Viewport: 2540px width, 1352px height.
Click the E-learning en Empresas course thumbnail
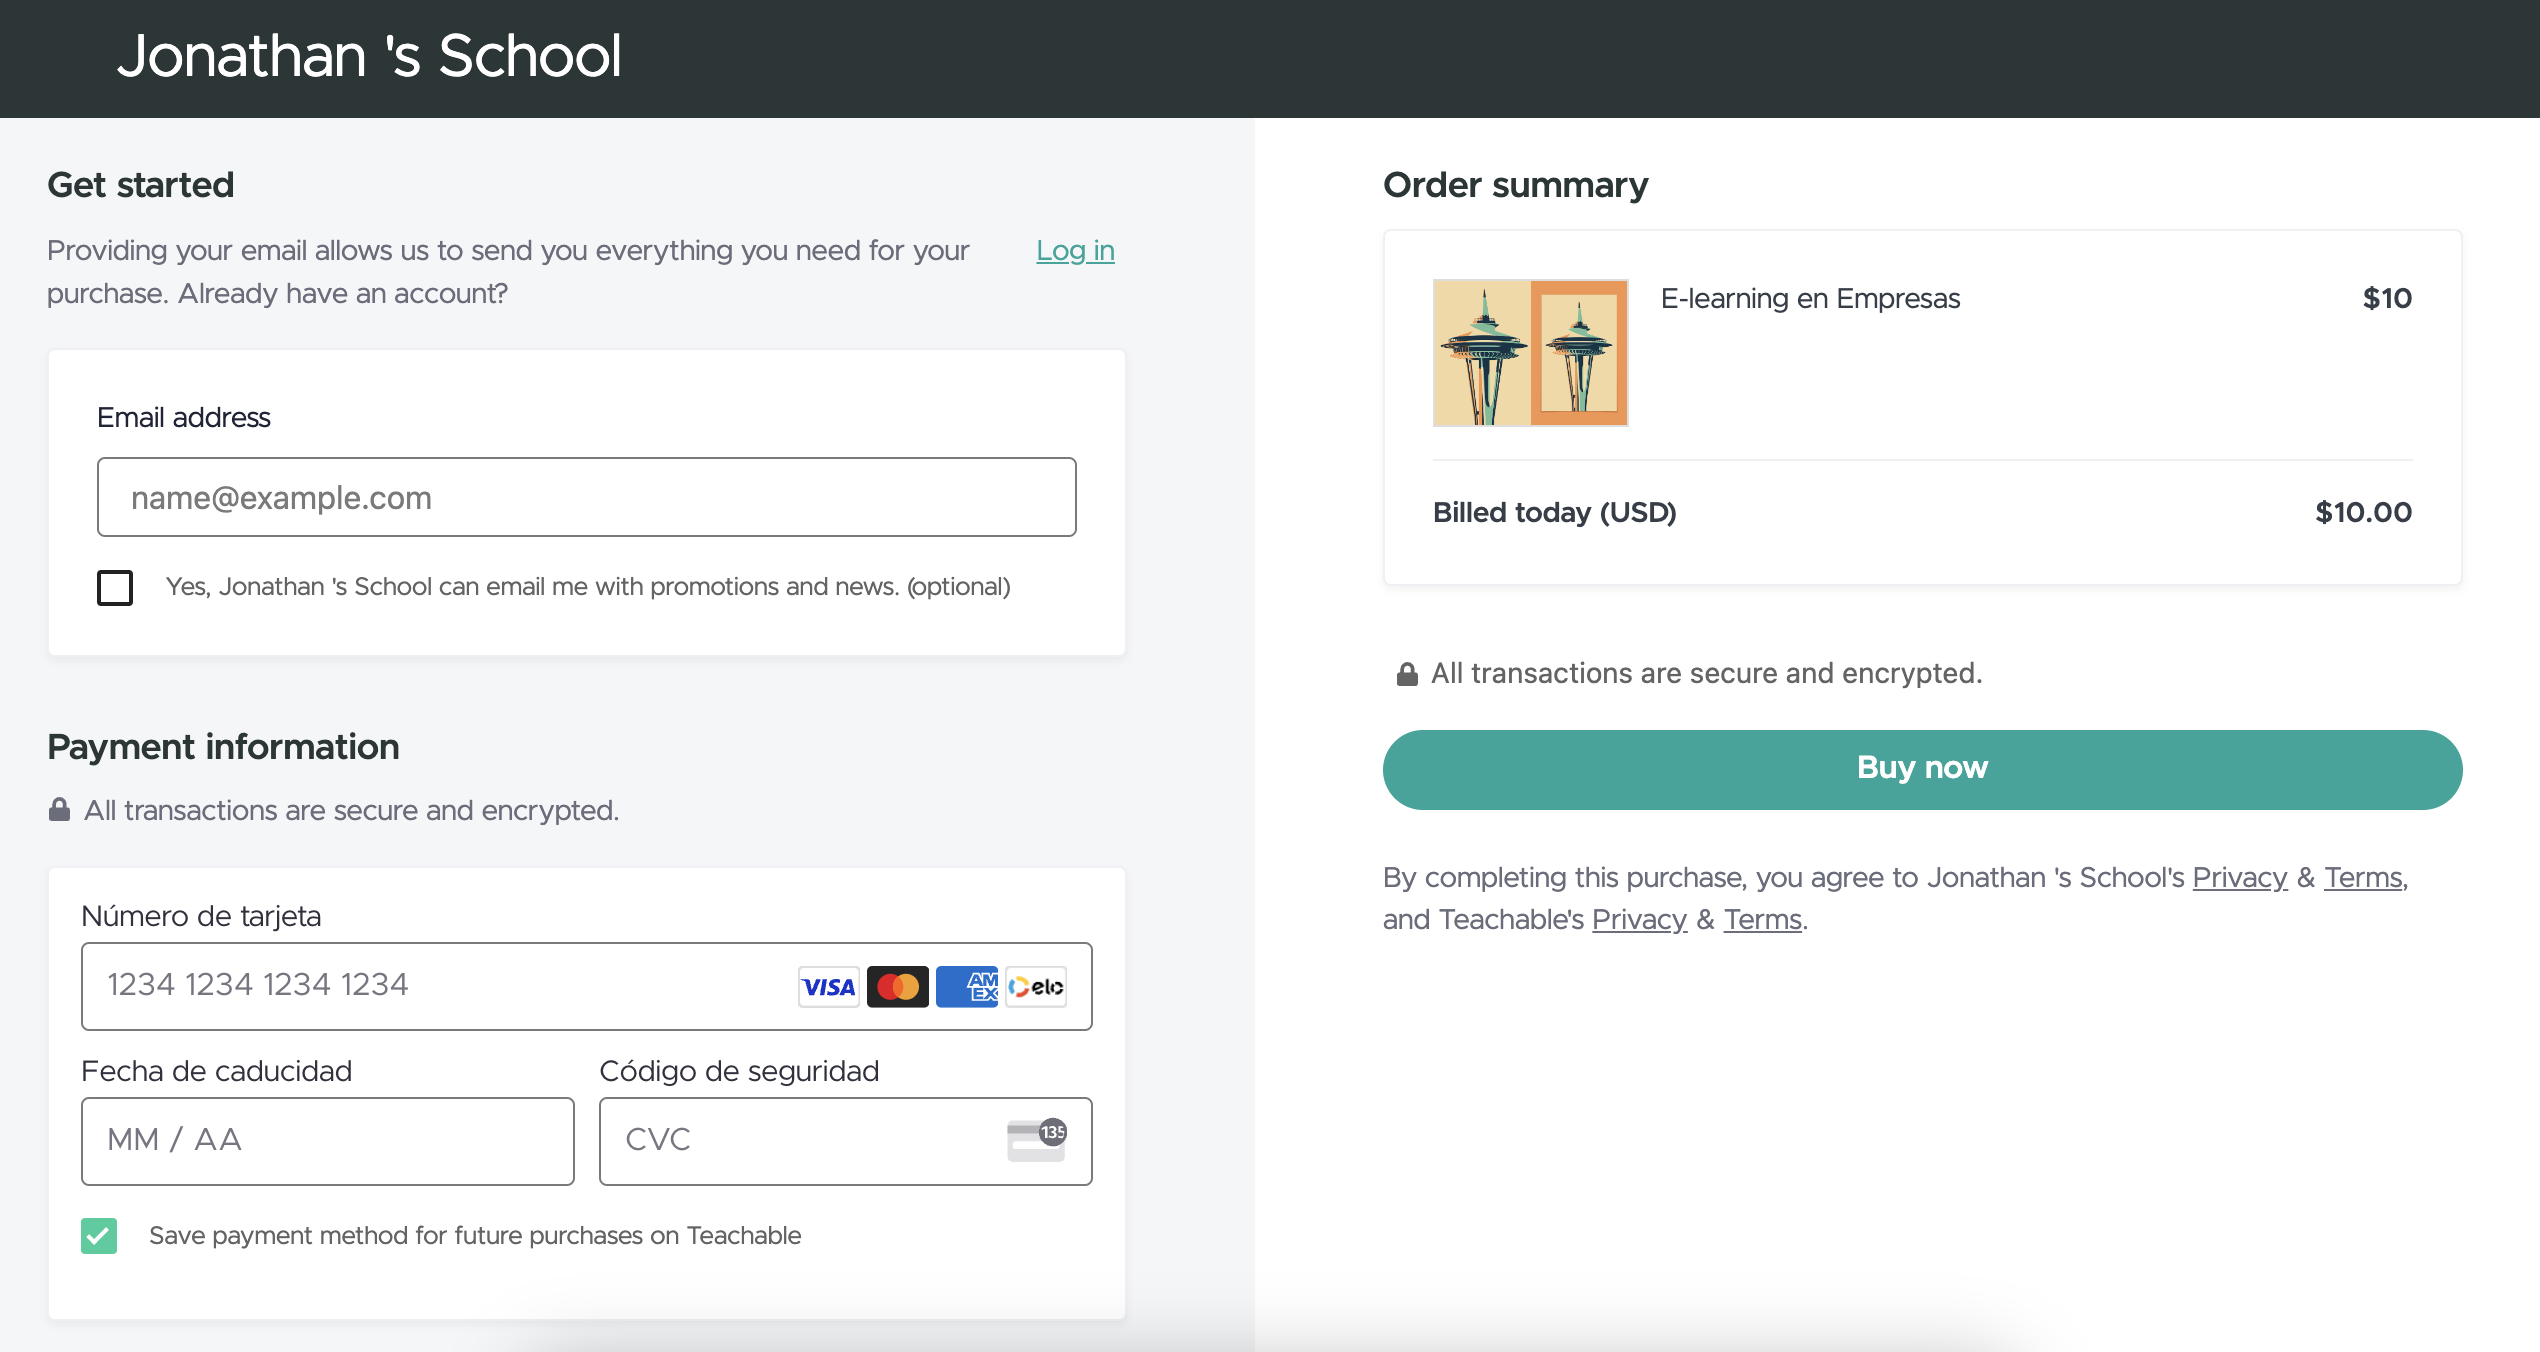1530,352
